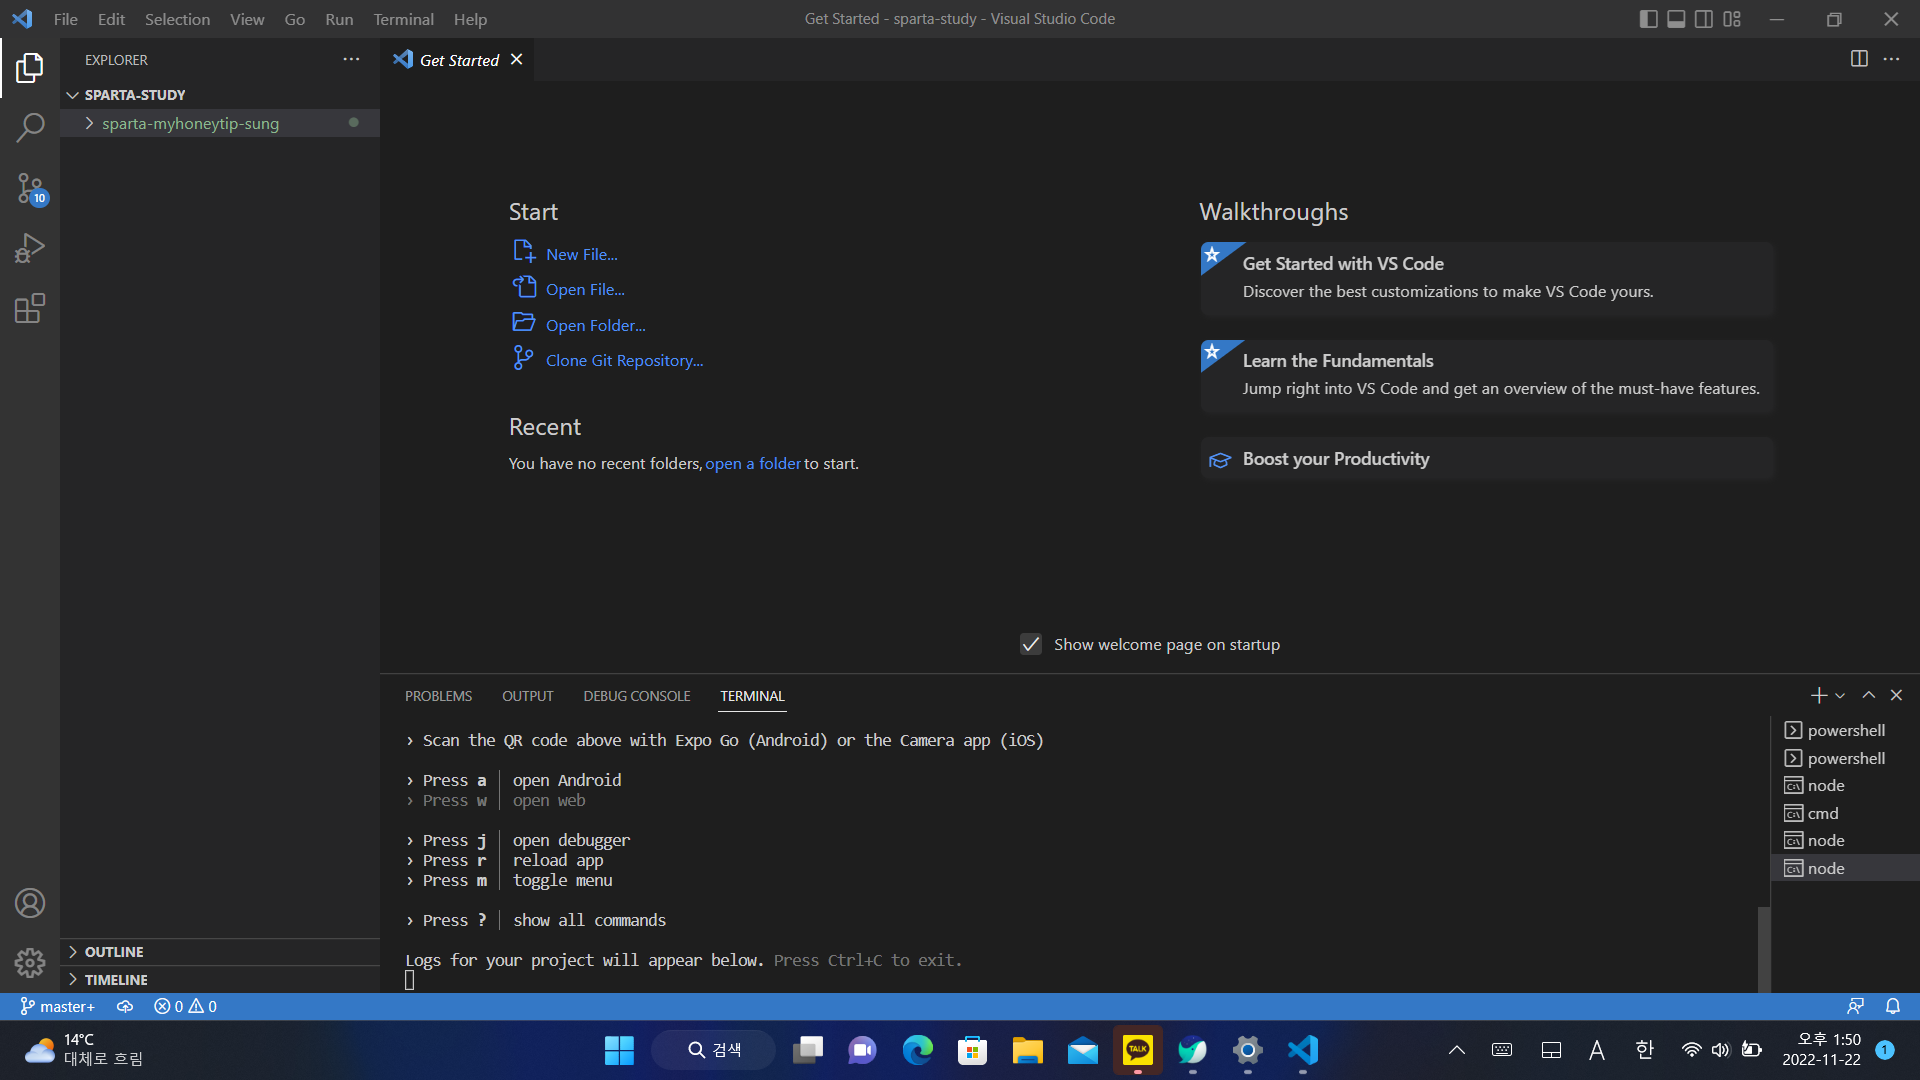Screen dimensions: 1920x1080
Task: Open Microsoft Edge from taskbar
Action: coord(917,1050)
